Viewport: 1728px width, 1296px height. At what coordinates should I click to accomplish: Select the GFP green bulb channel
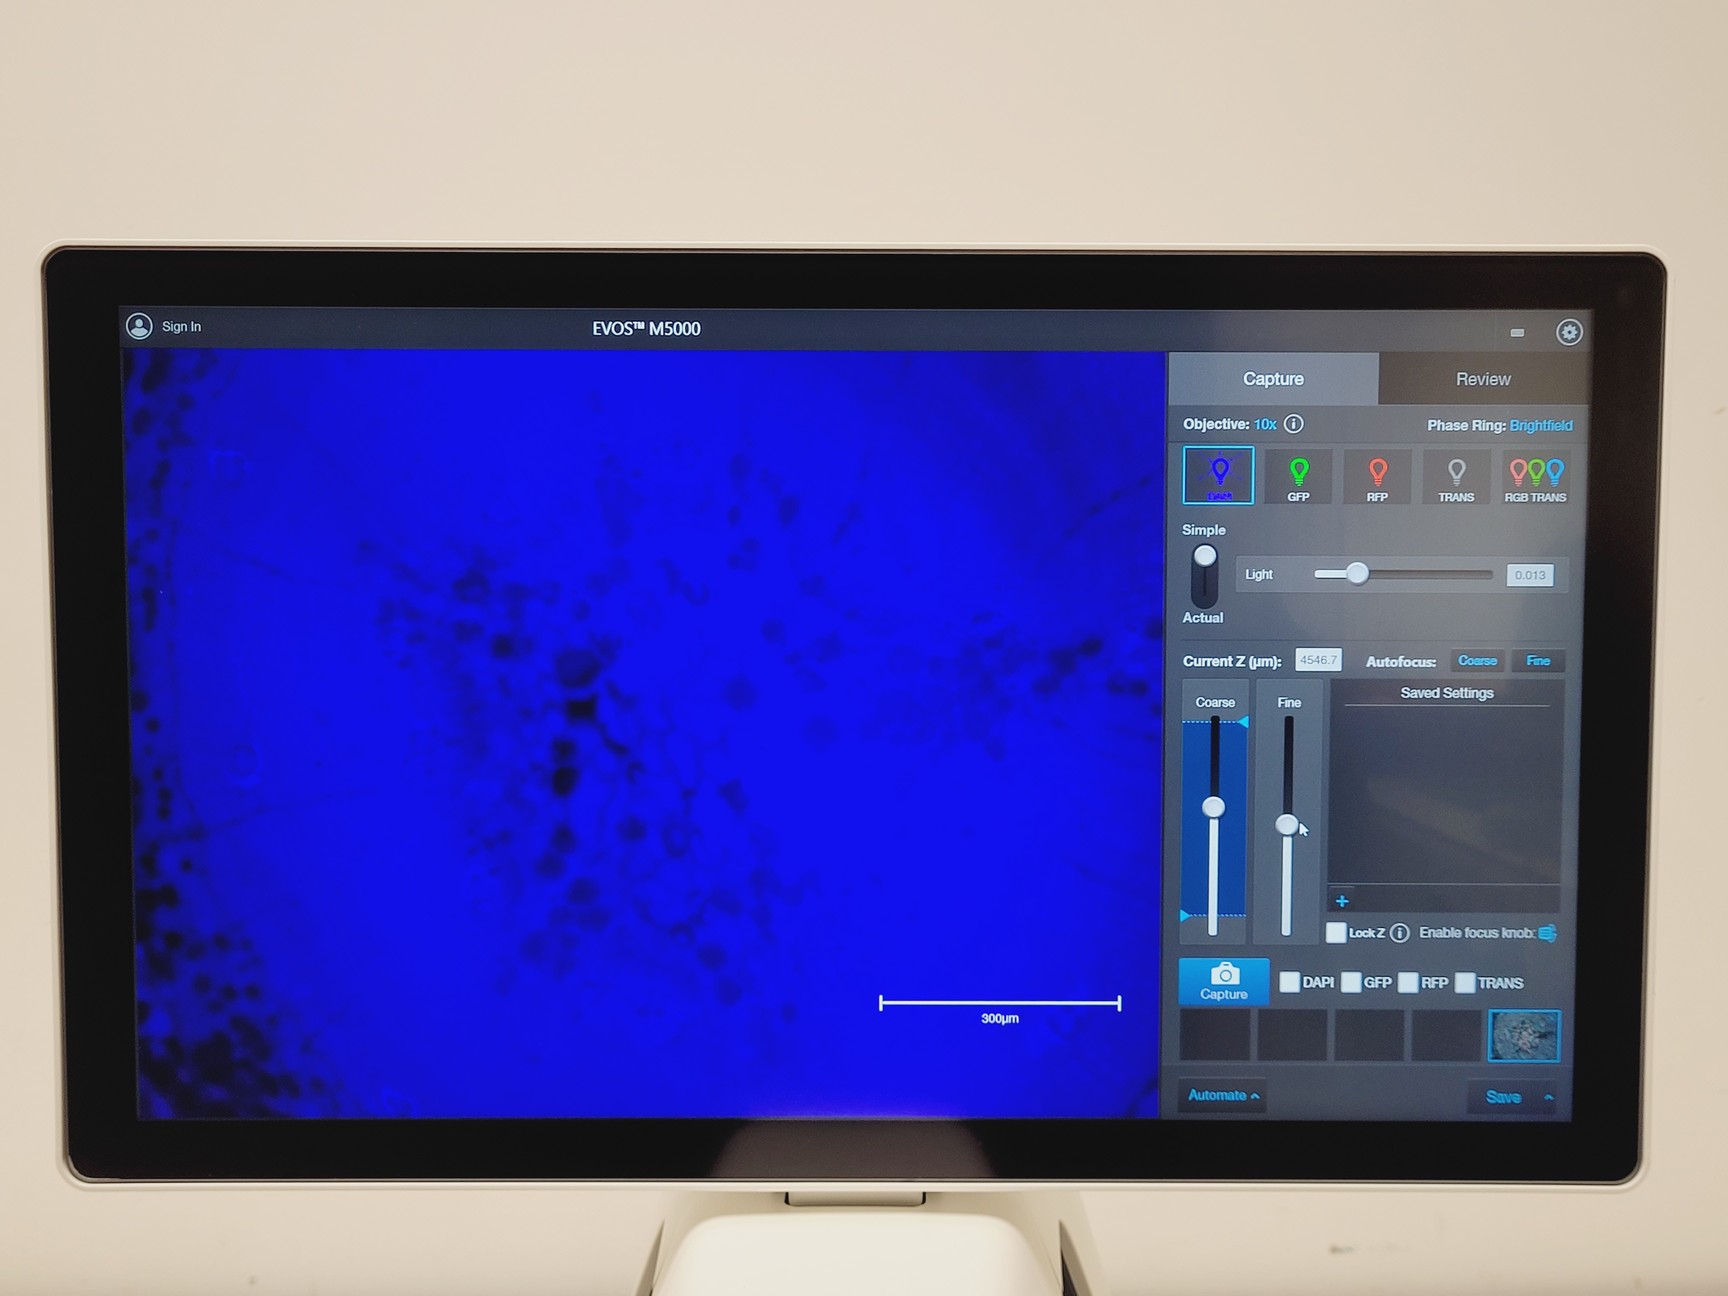pyautogui.click(x=1298, y=475)
